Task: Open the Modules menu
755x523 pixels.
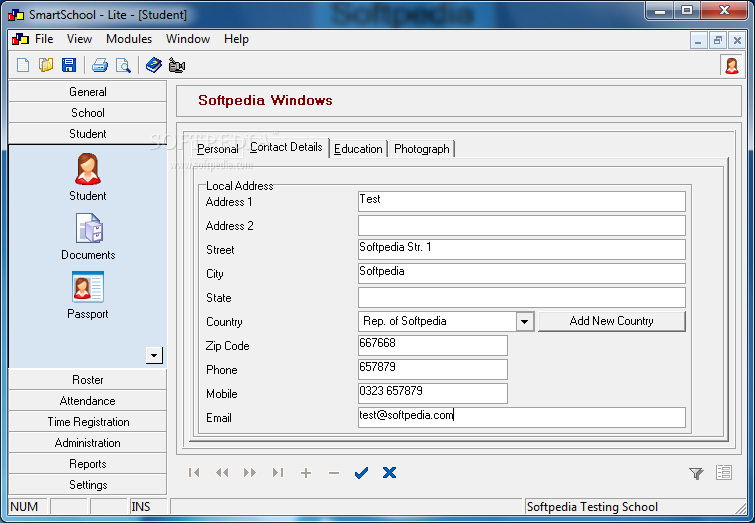Action: [129, 39]
